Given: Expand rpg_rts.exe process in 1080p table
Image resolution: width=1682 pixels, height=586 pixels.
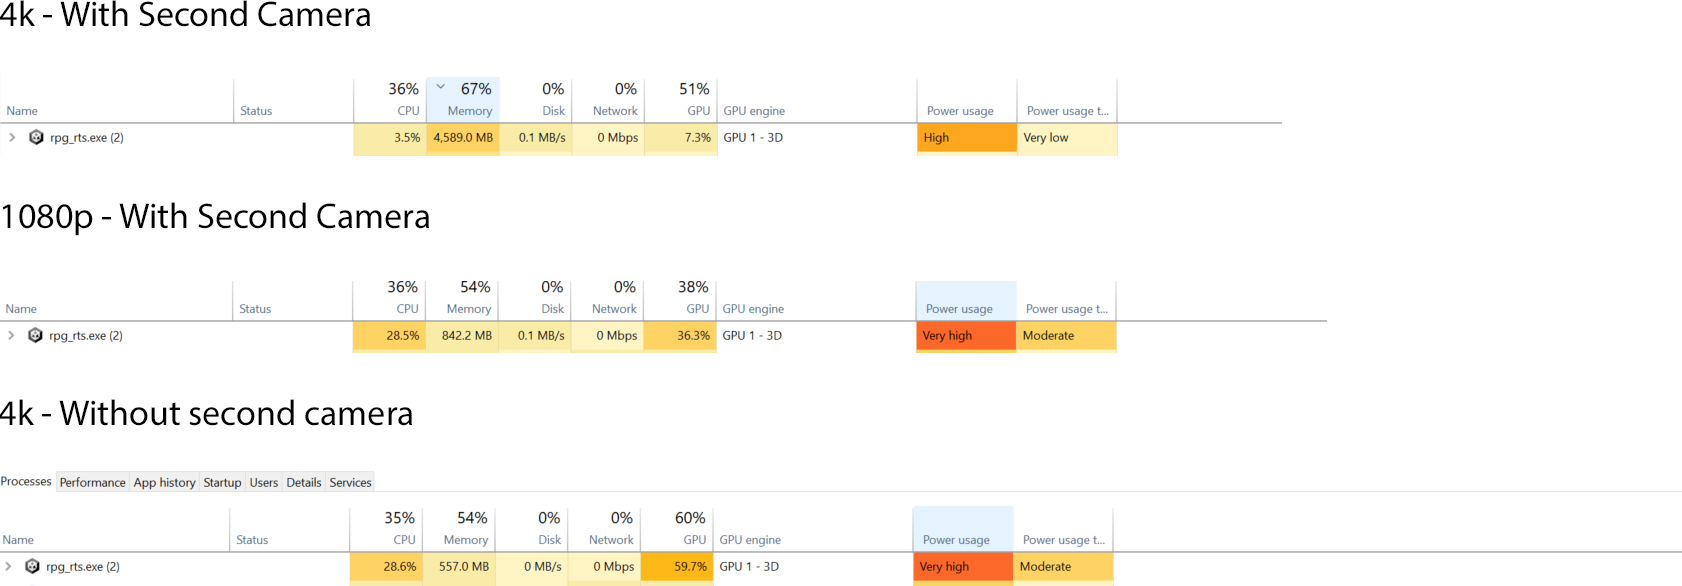Looking at the screenshot, I should coord(11,336).
